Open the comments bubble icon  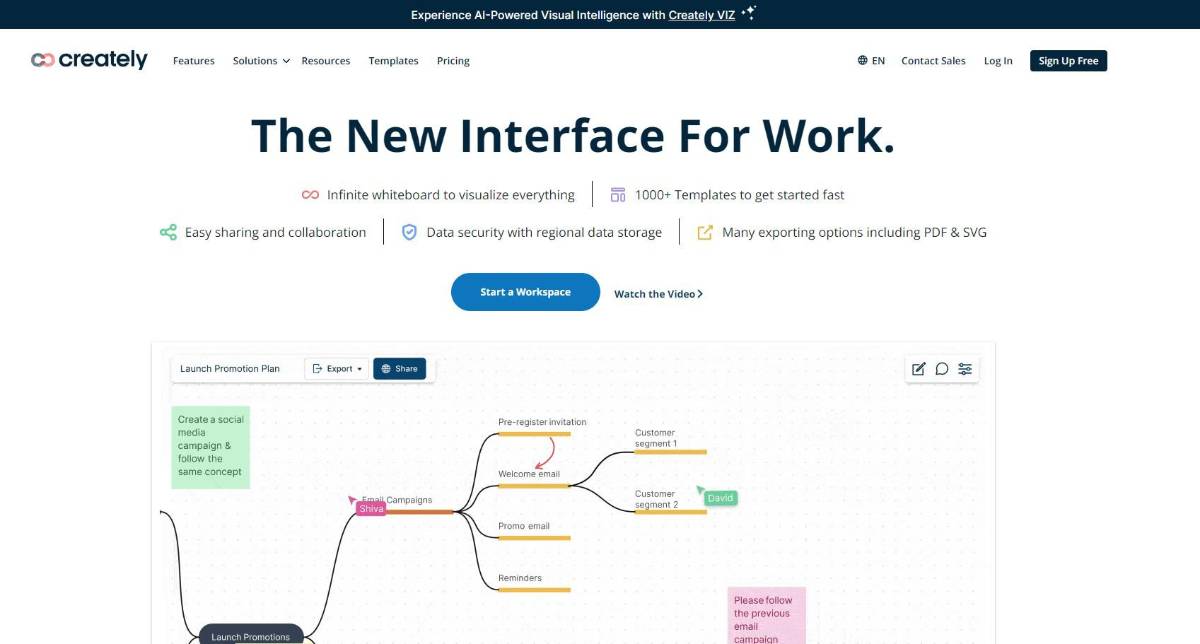[x=941, y=368]
